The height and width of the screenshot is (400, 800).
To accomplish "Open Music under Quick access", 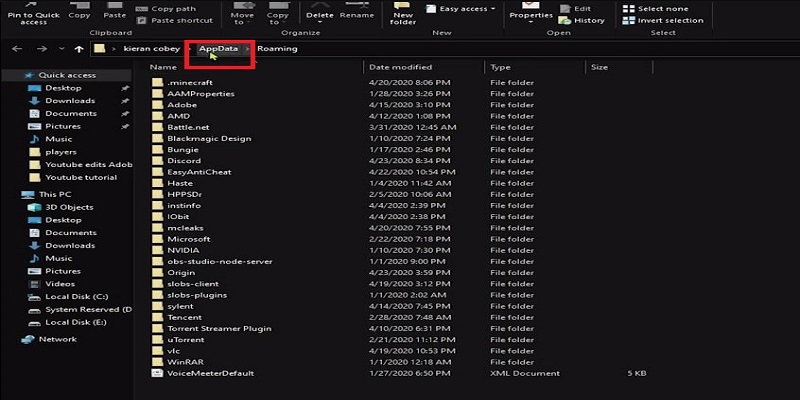I will (x=59, y=139).
